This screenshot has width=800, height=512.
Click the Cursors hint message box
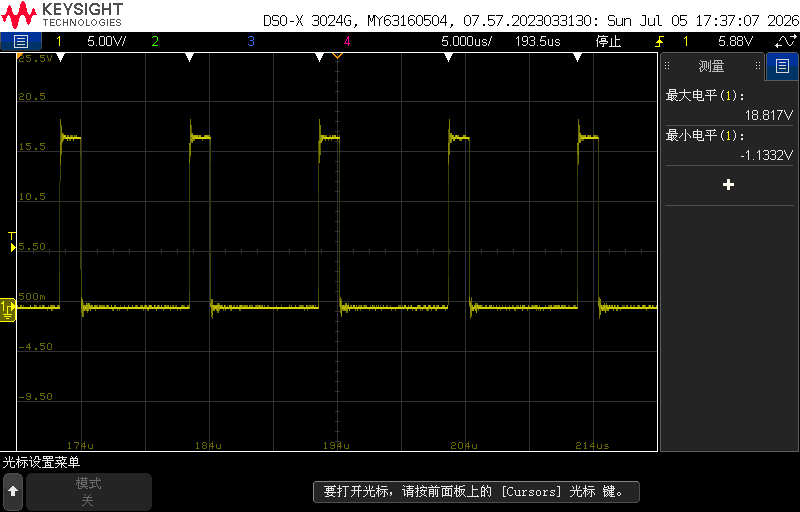tap(476, 492)
